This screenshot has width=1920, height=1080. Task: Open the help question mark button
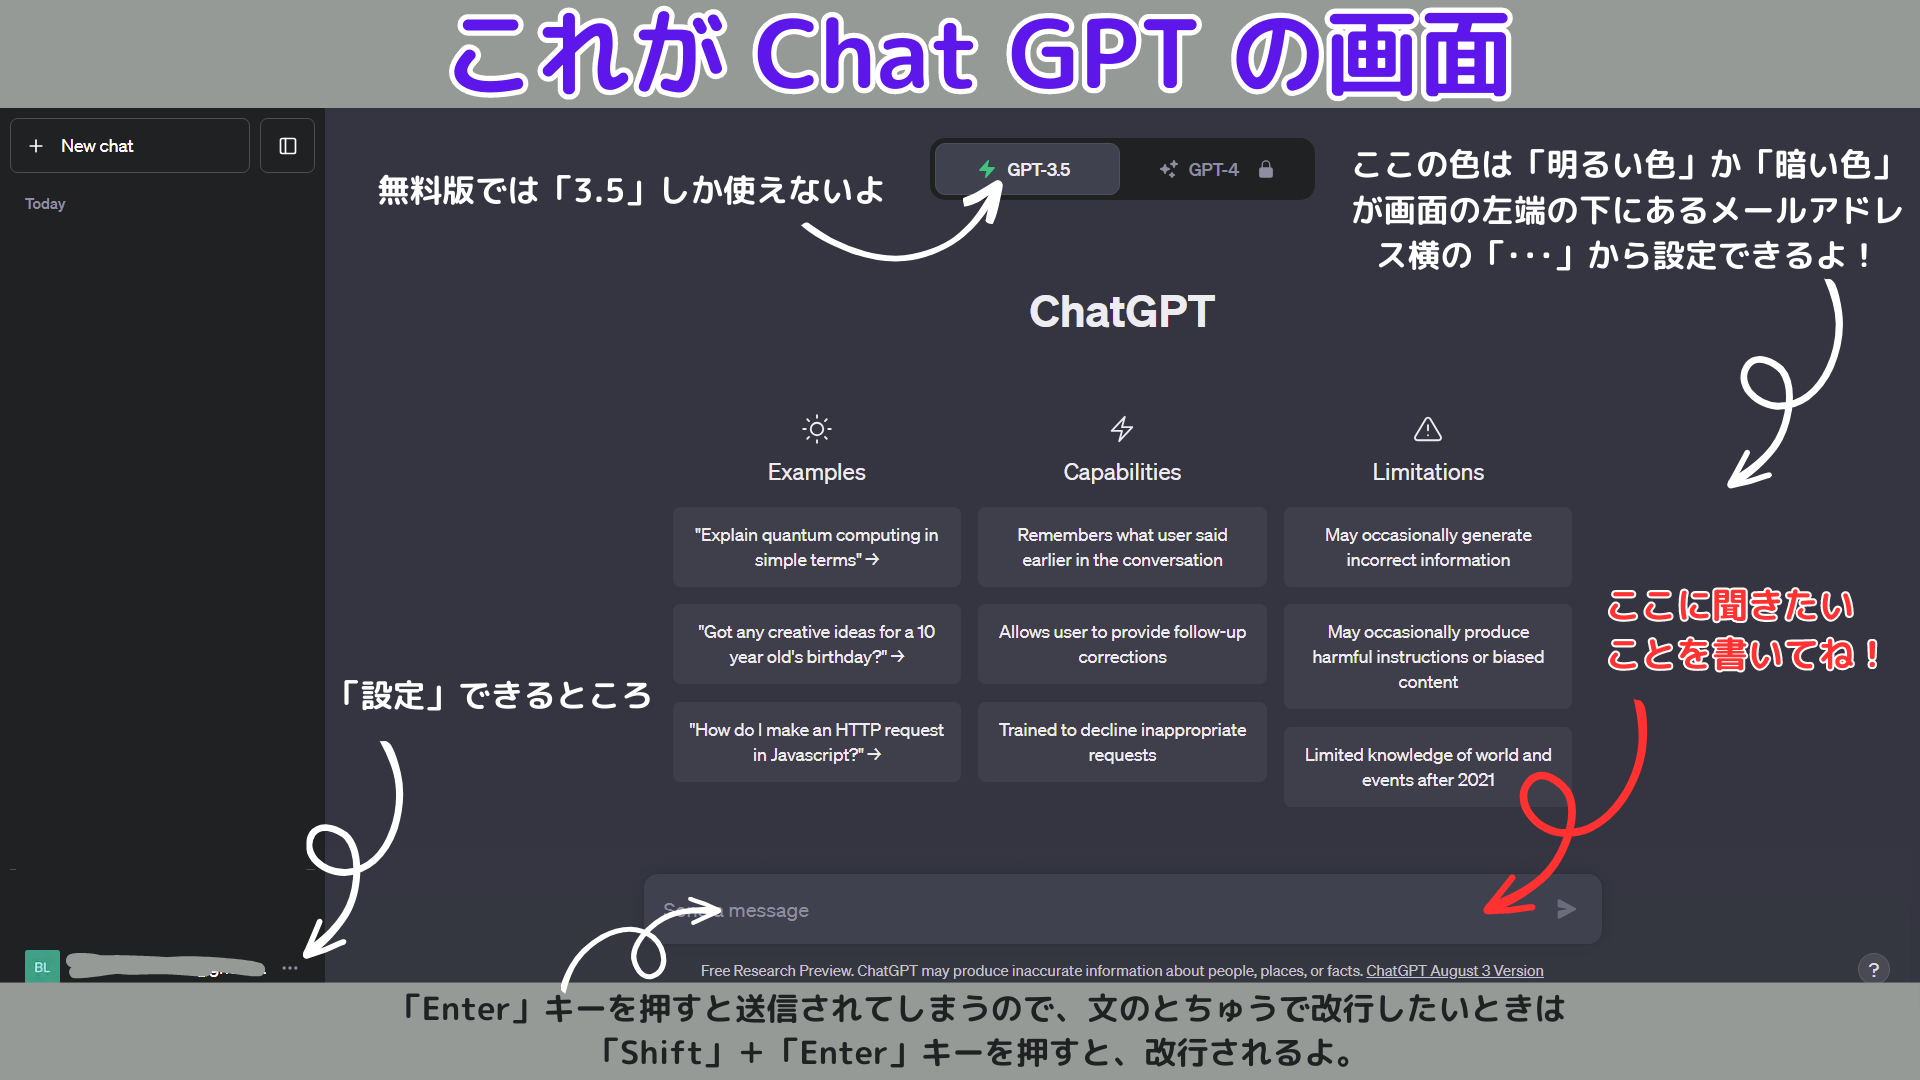click(x=1873, y=968)
